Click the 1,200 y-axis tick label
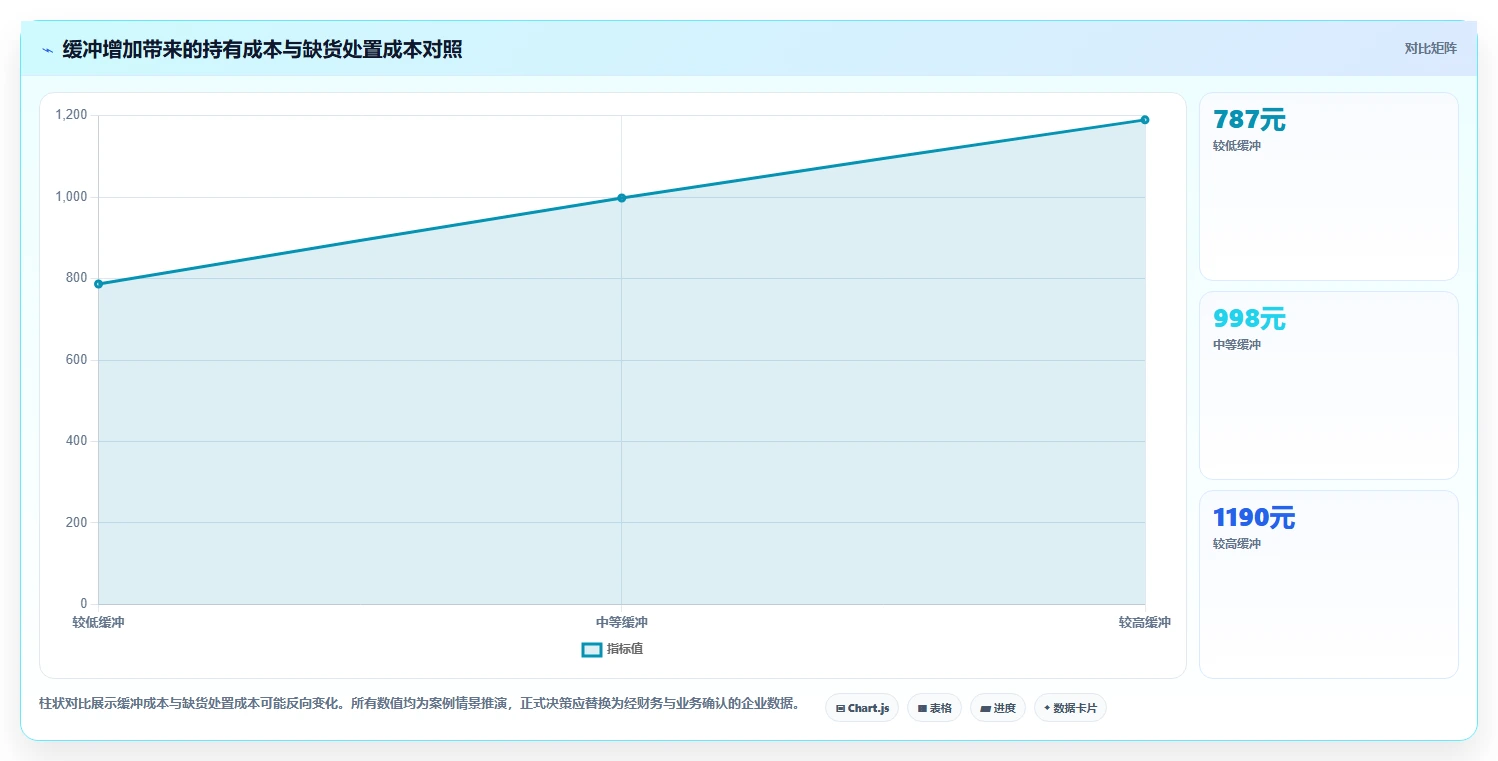 tap(71, 116)
